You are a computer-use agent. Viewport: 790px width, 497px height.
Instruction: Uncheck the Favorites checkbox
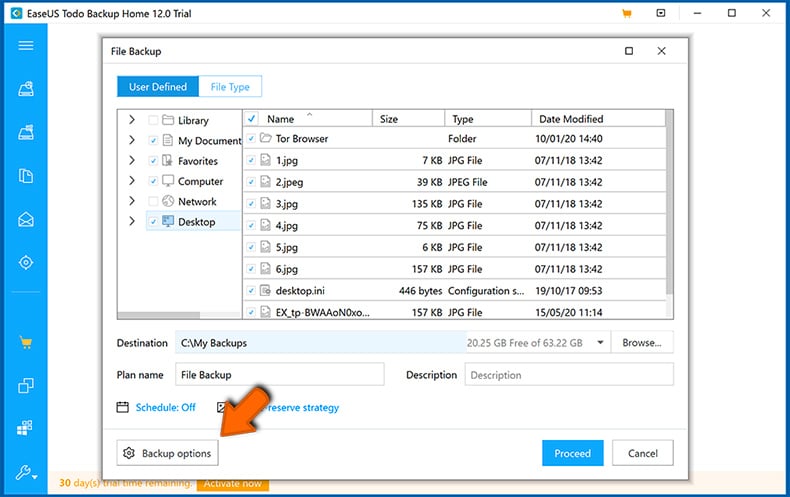(153, 161)
